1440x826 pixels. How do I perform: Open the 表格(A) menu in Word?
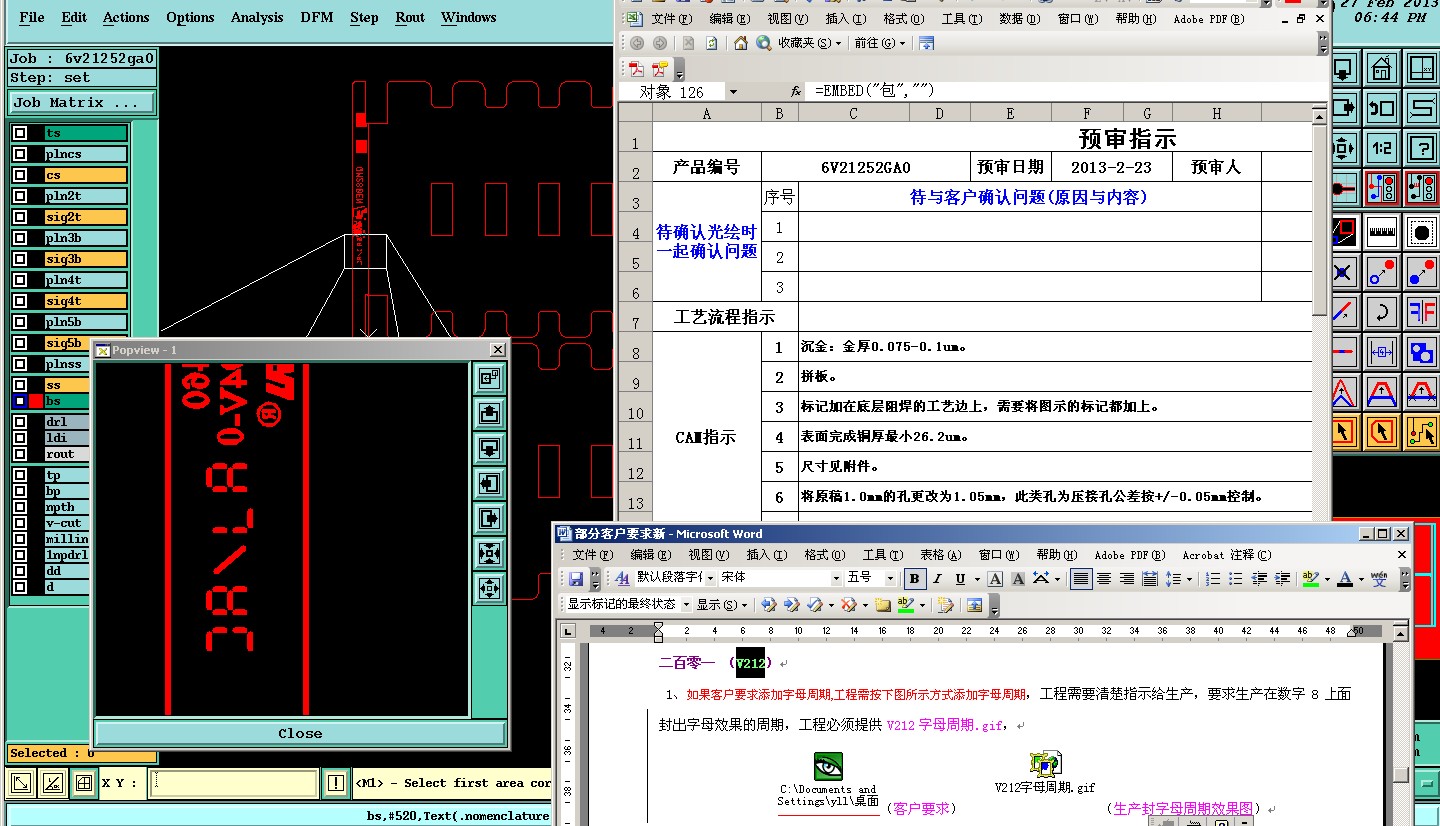pos(940,554)
